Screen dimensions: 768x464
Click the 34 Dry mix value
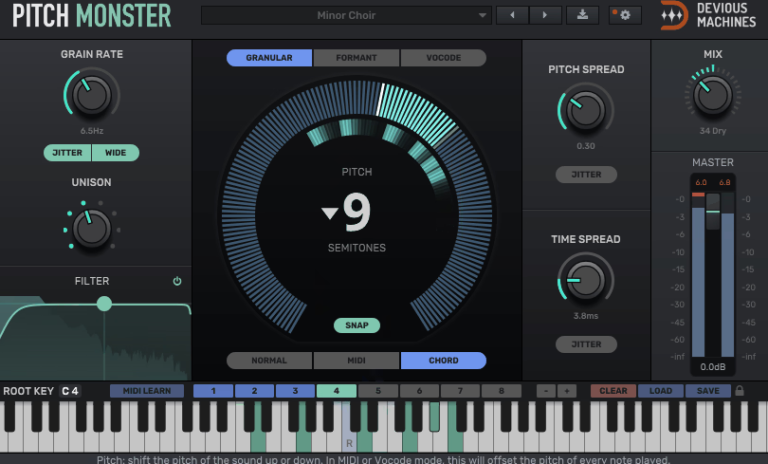tap(713, 131)
